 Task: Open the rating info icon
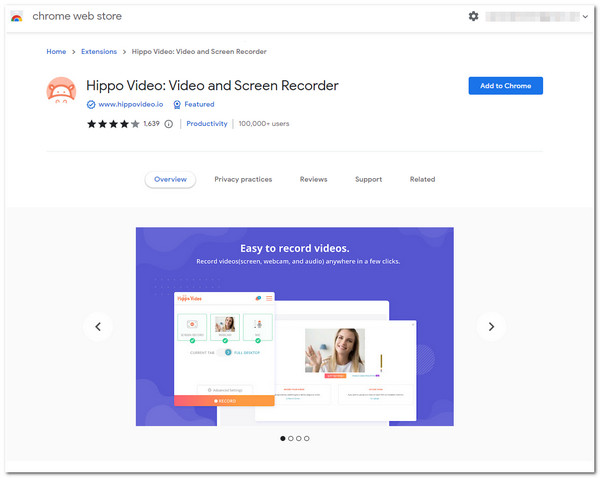tap(168, 124)
